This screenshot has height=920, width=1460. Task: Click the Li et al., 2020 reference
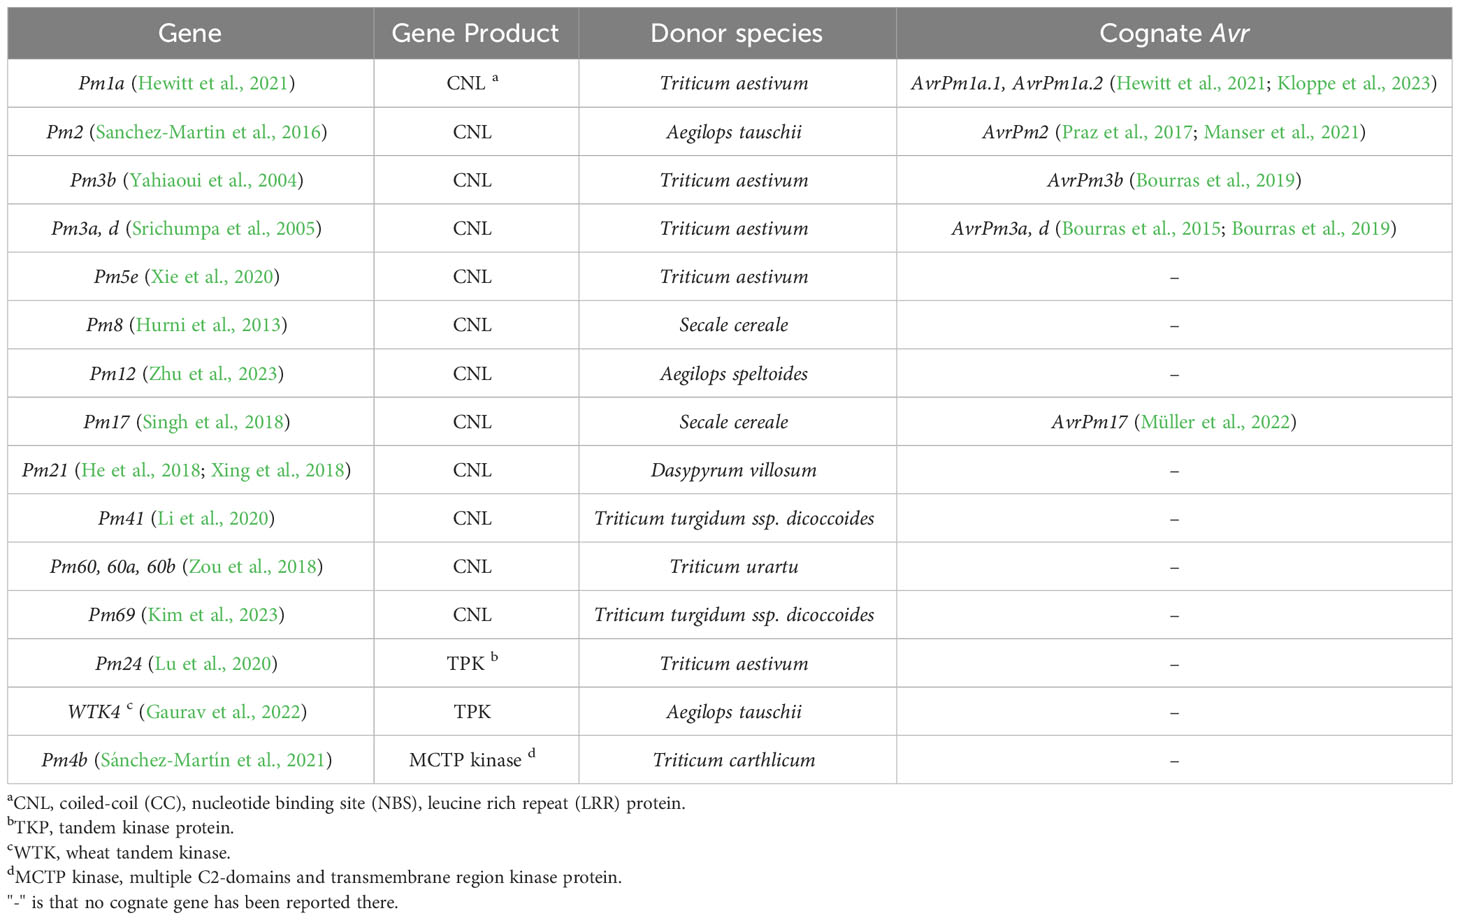[x=213, y=518]
